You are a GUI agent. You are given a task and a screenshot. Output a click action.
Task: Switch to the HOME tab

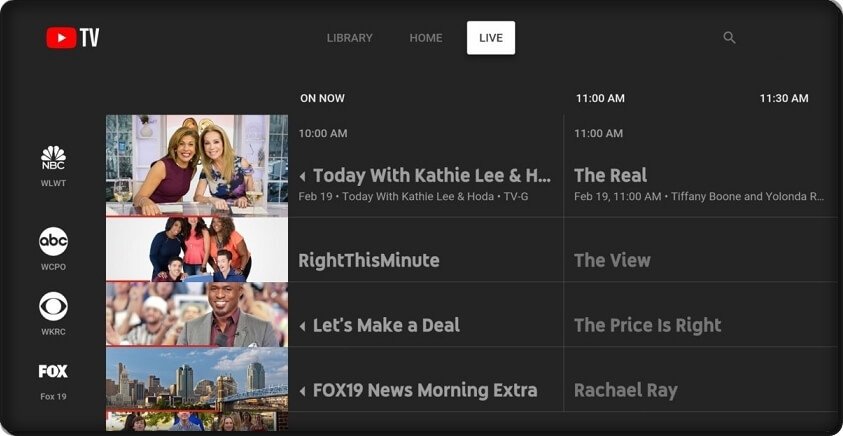tap(426, 38)
